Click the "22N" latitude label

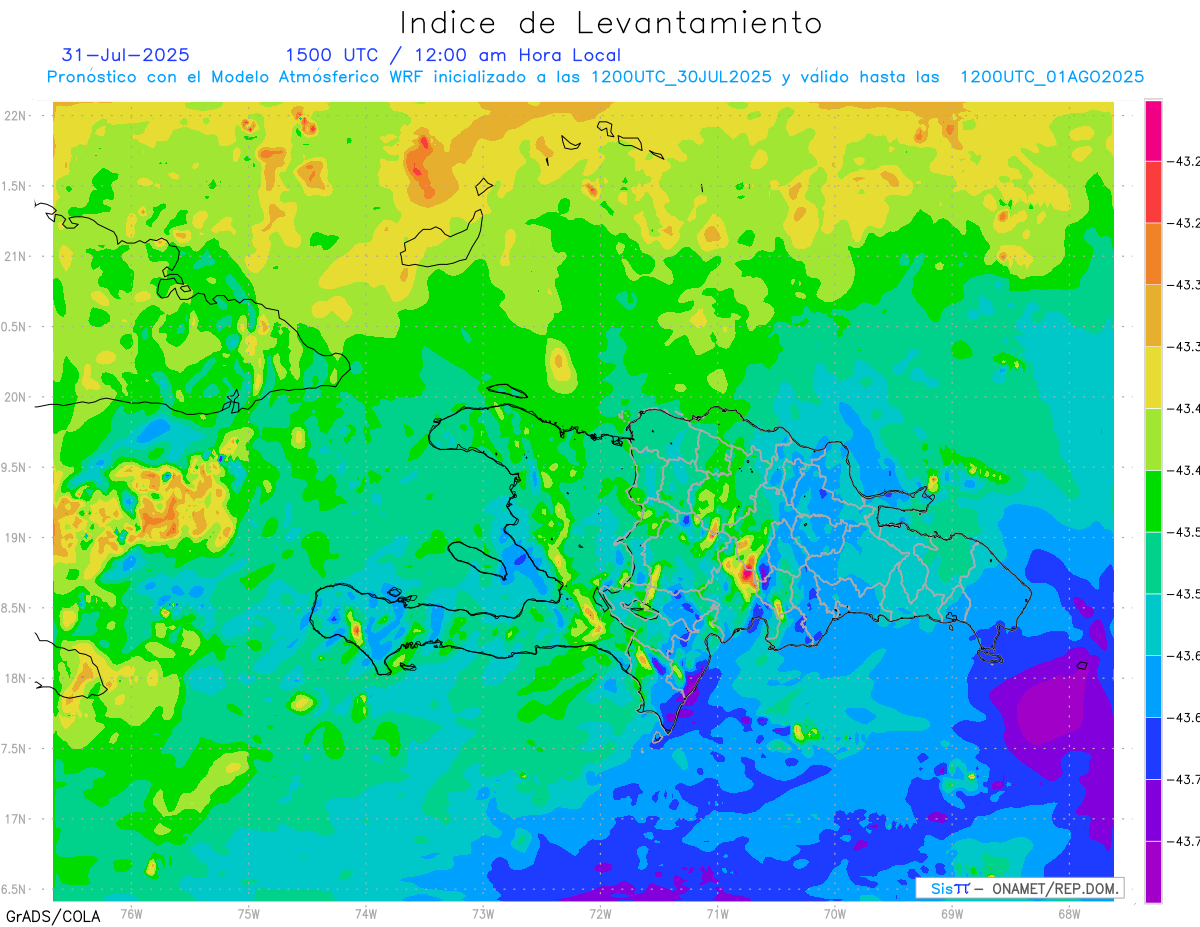[x=16, y=116]
